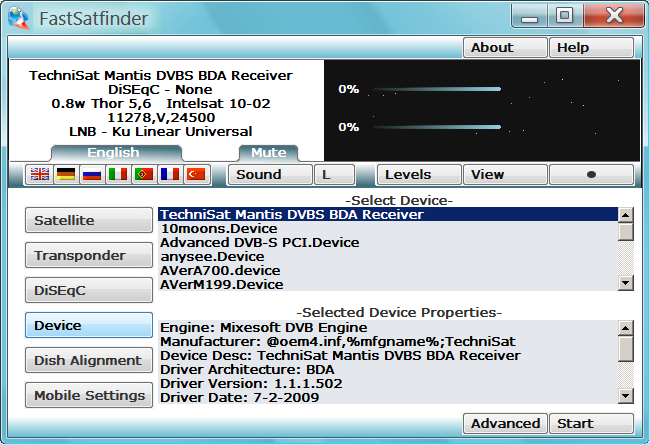Image resolution: width=650 pixels, height=445 pixels.
Task: Select AVerM199.Device in the list
Action: coord(388,285)
